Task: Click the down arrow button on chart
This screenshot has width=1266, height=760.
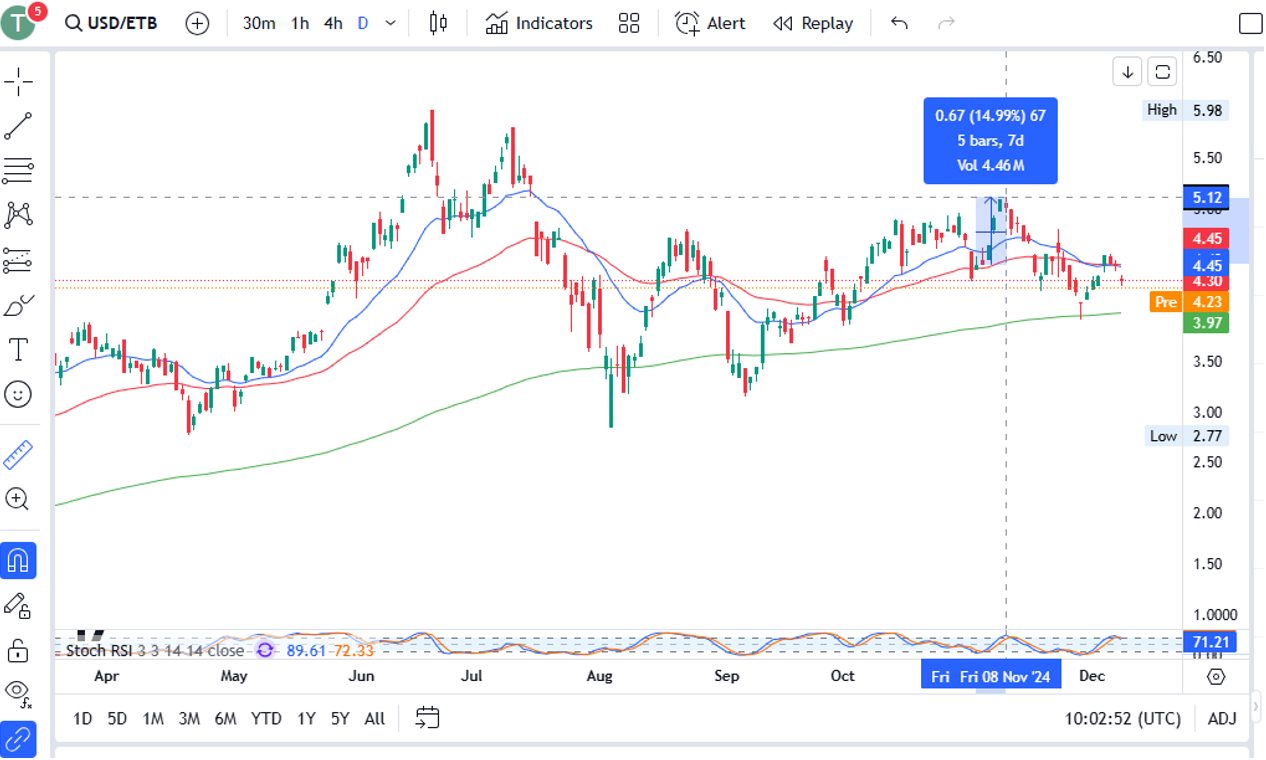Action: tap(1128, 72)
